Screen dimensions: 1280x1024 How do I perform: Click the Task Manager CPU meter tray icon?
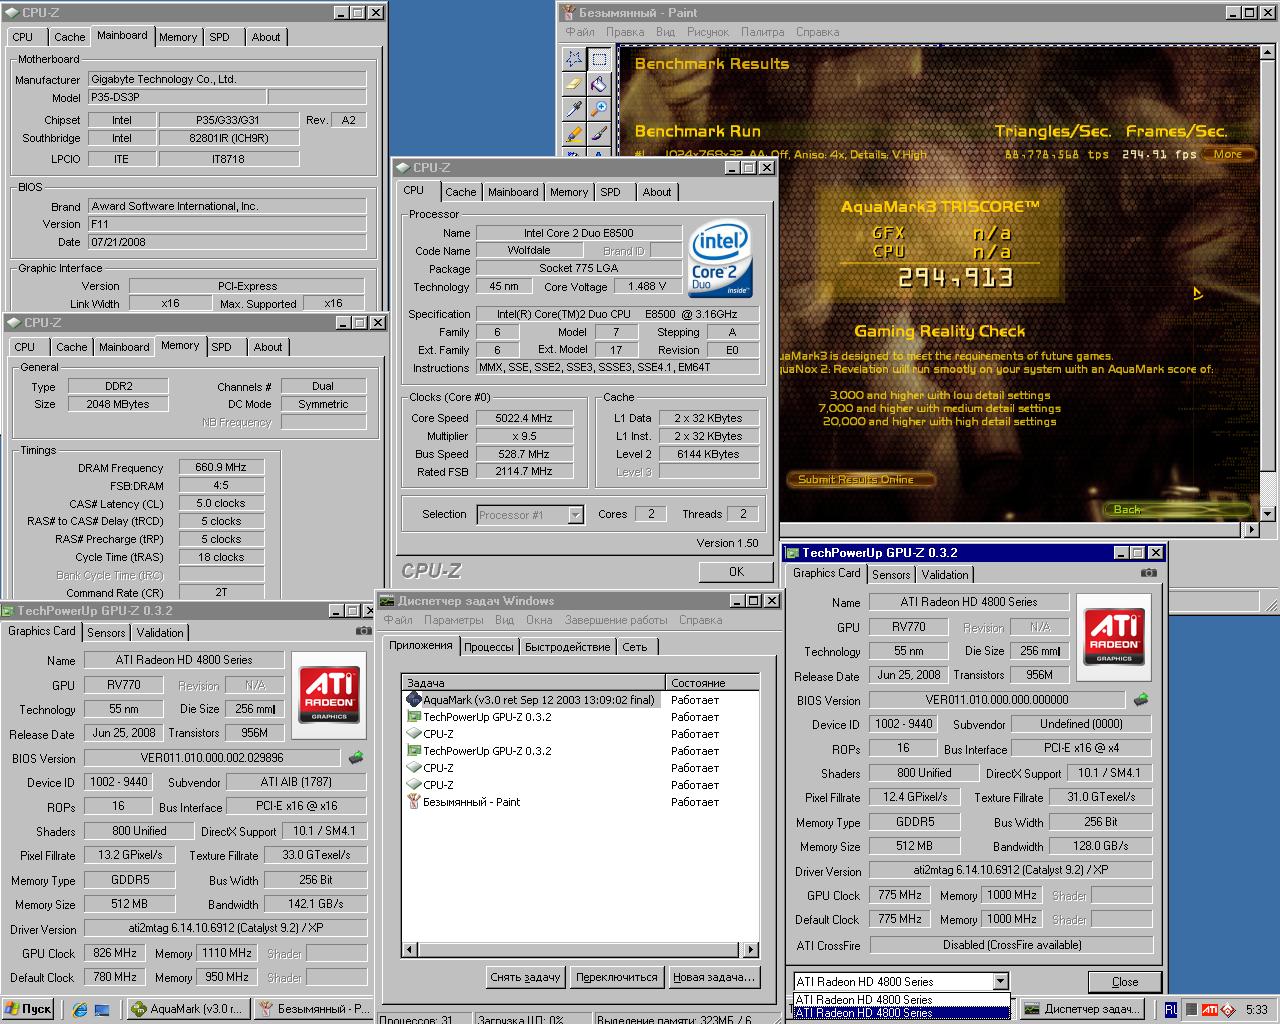(x=1190, y=1010)
